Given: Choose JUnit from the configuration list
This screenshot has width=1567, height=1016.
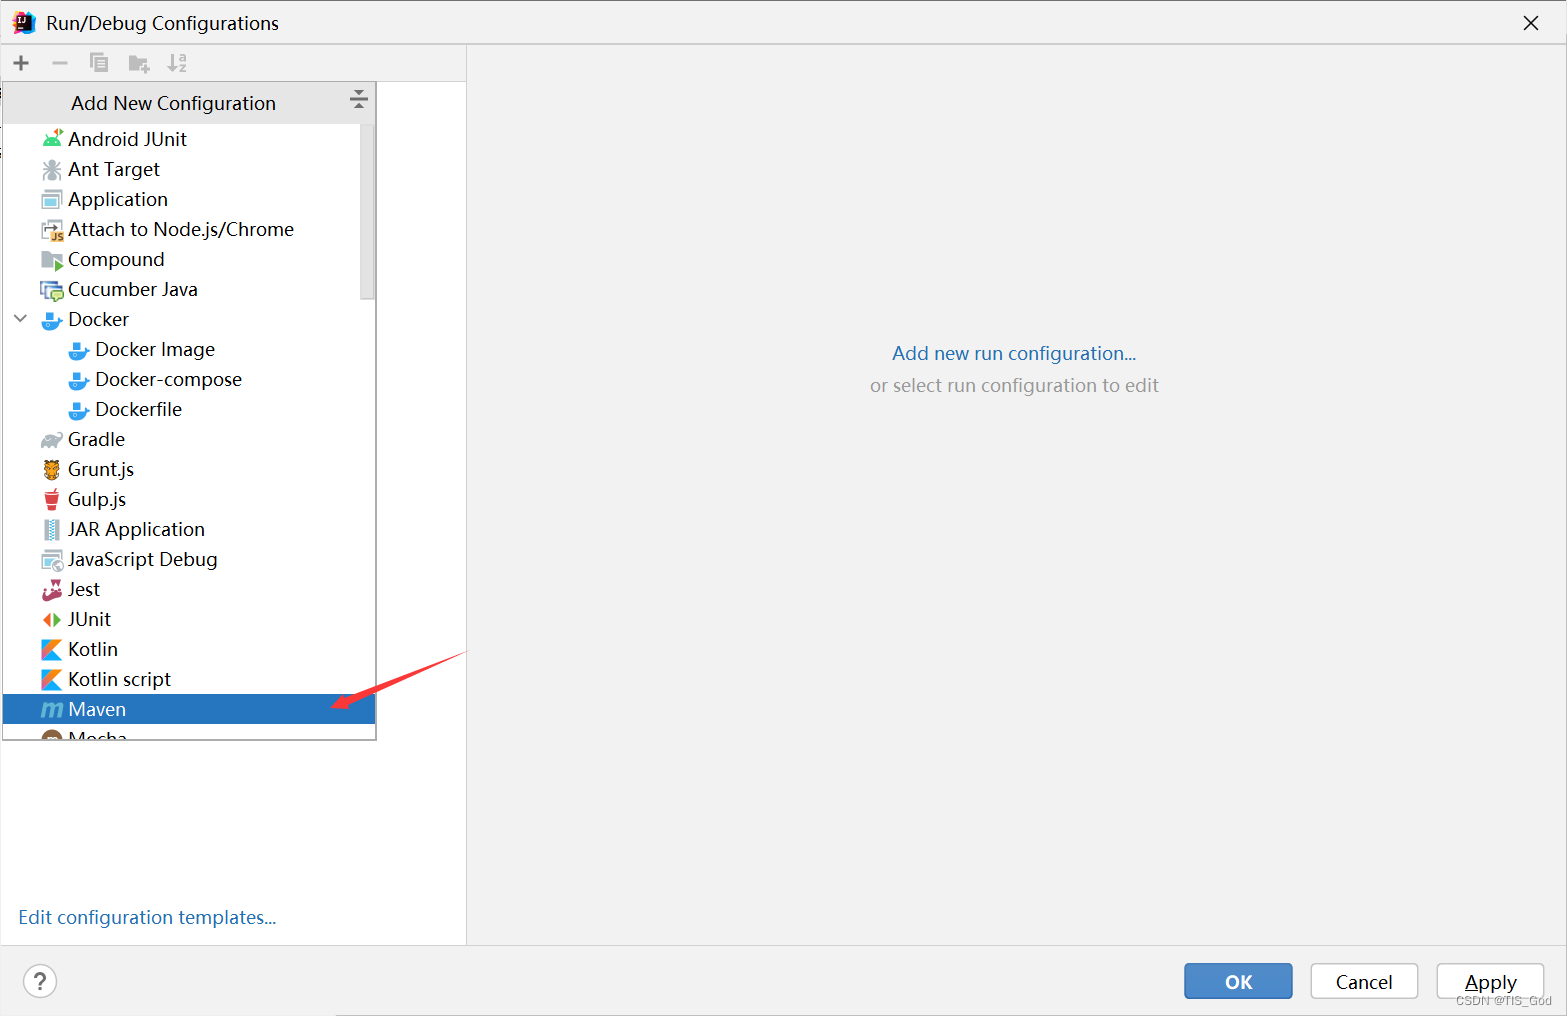Looking at the screenshot, I should pos(189,619).
